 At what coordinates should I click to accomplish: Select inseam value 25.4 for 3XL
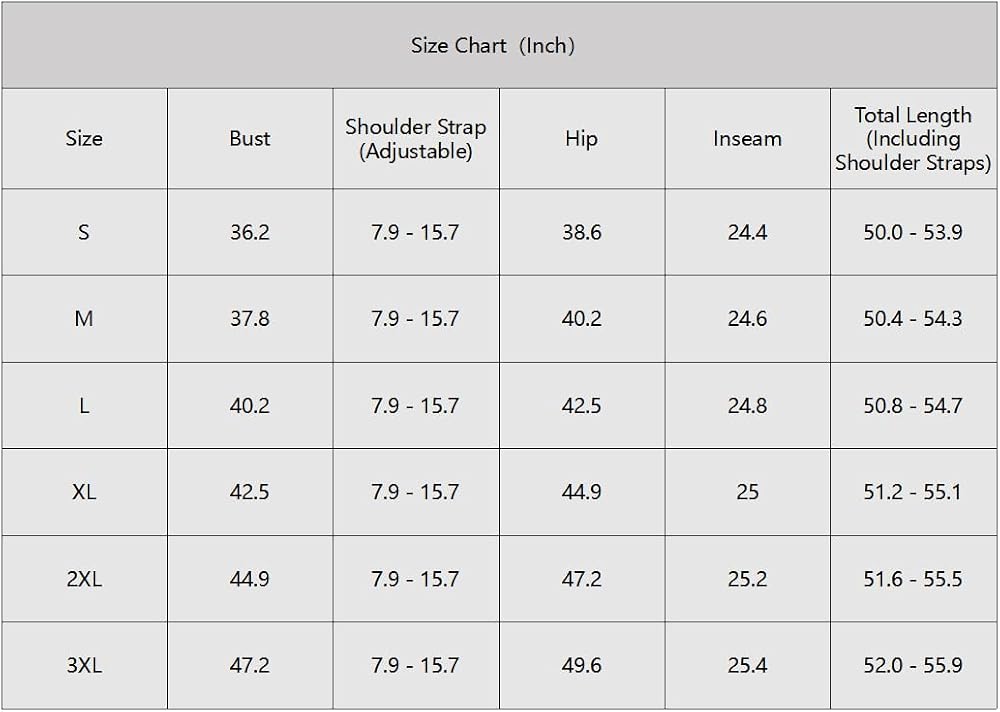[747, 665]
